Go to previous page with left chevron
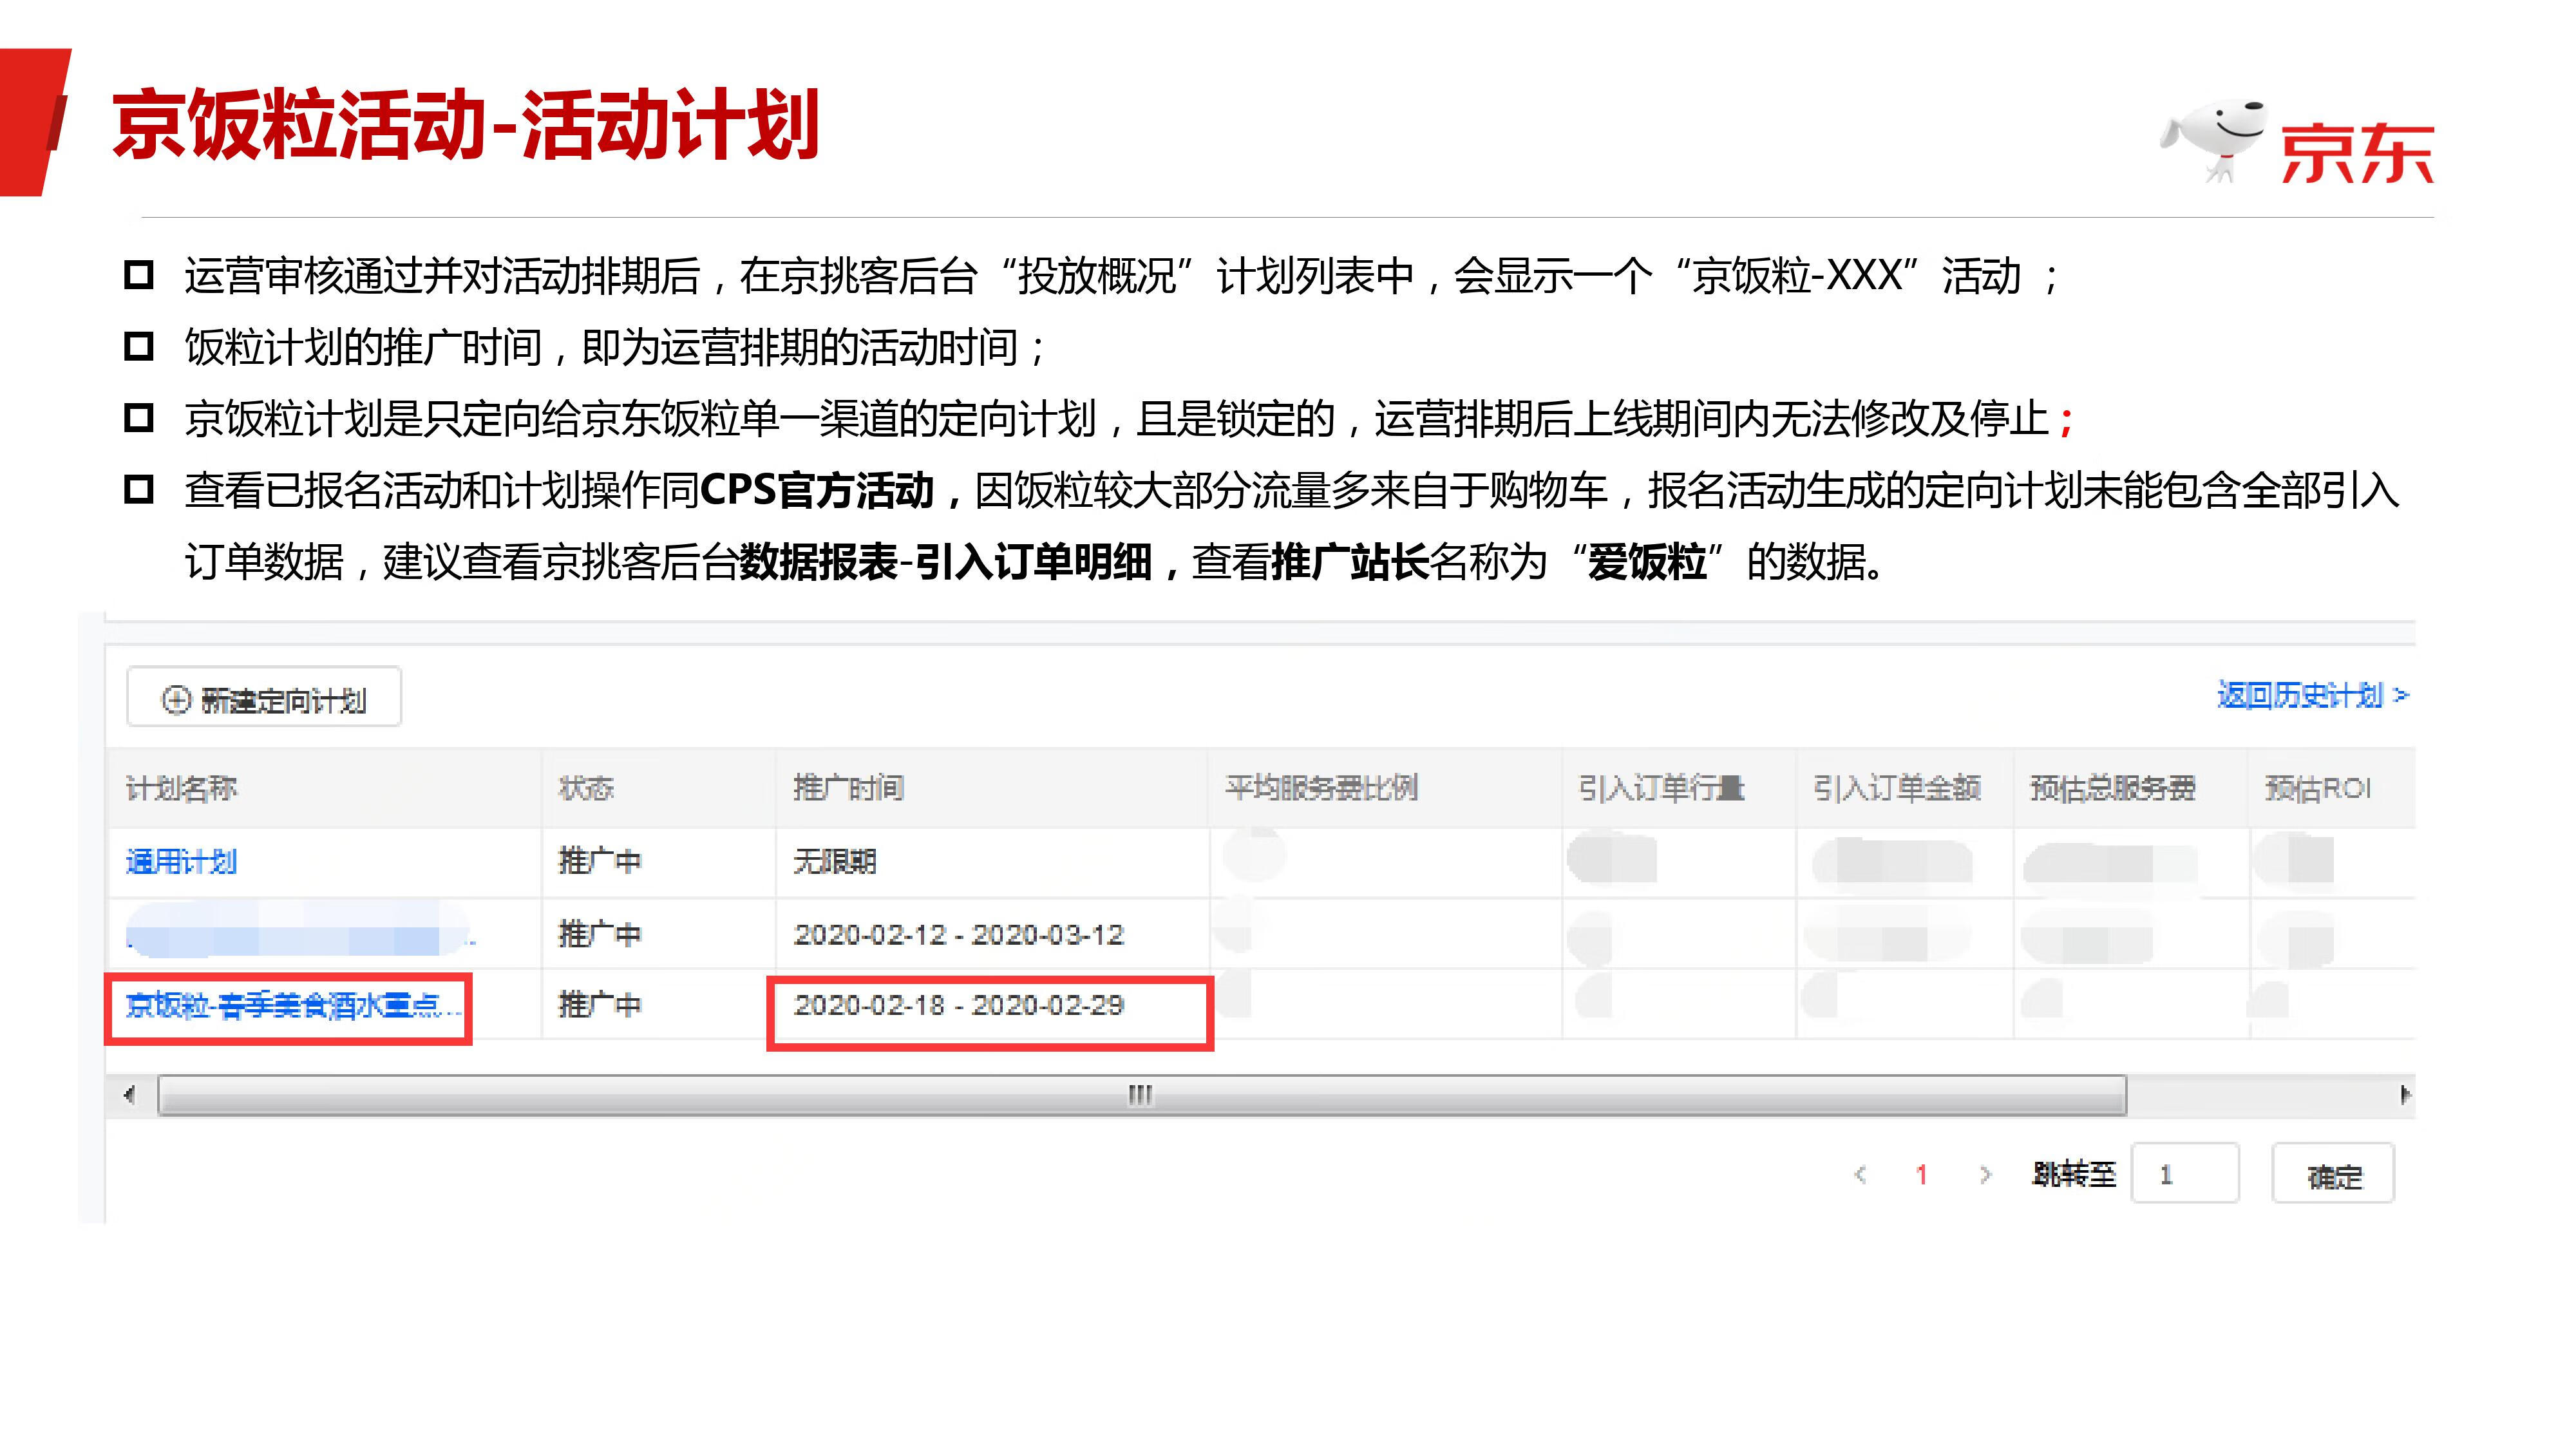This screenshot has width=2576, height=1449. click(1860, 1174)
